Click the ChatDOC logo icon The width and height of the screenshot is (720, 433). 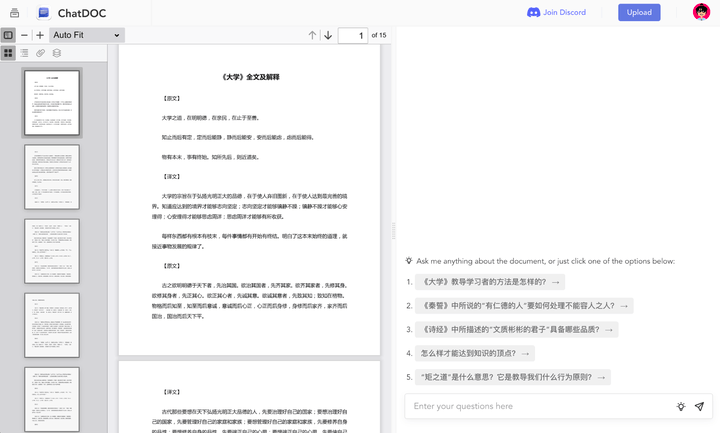[44, 13]
